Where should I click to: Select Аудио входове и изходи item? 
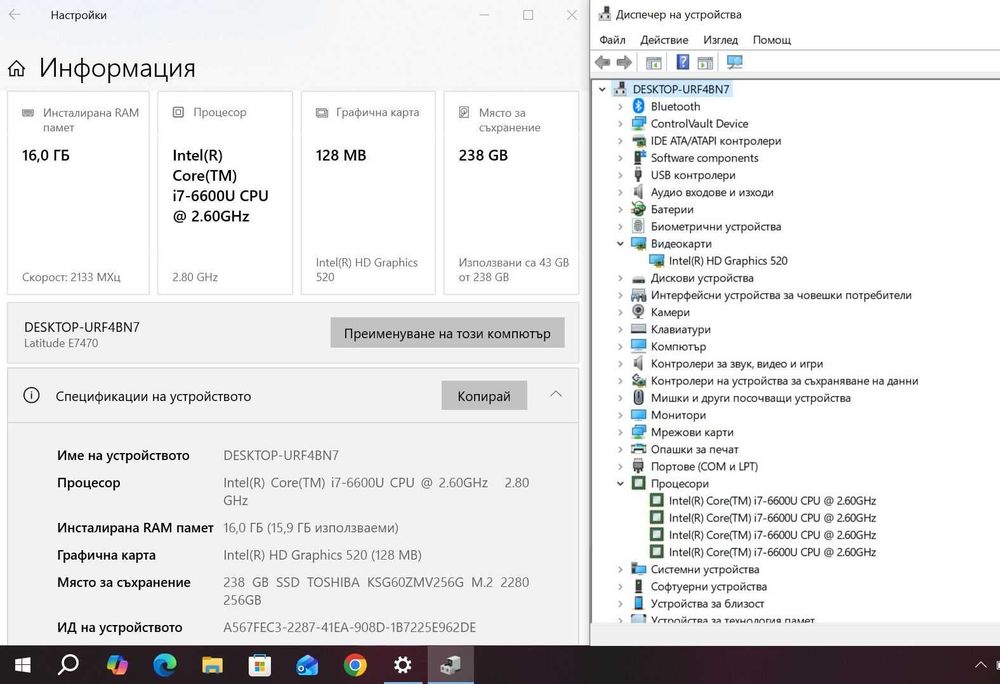point(712,192)
